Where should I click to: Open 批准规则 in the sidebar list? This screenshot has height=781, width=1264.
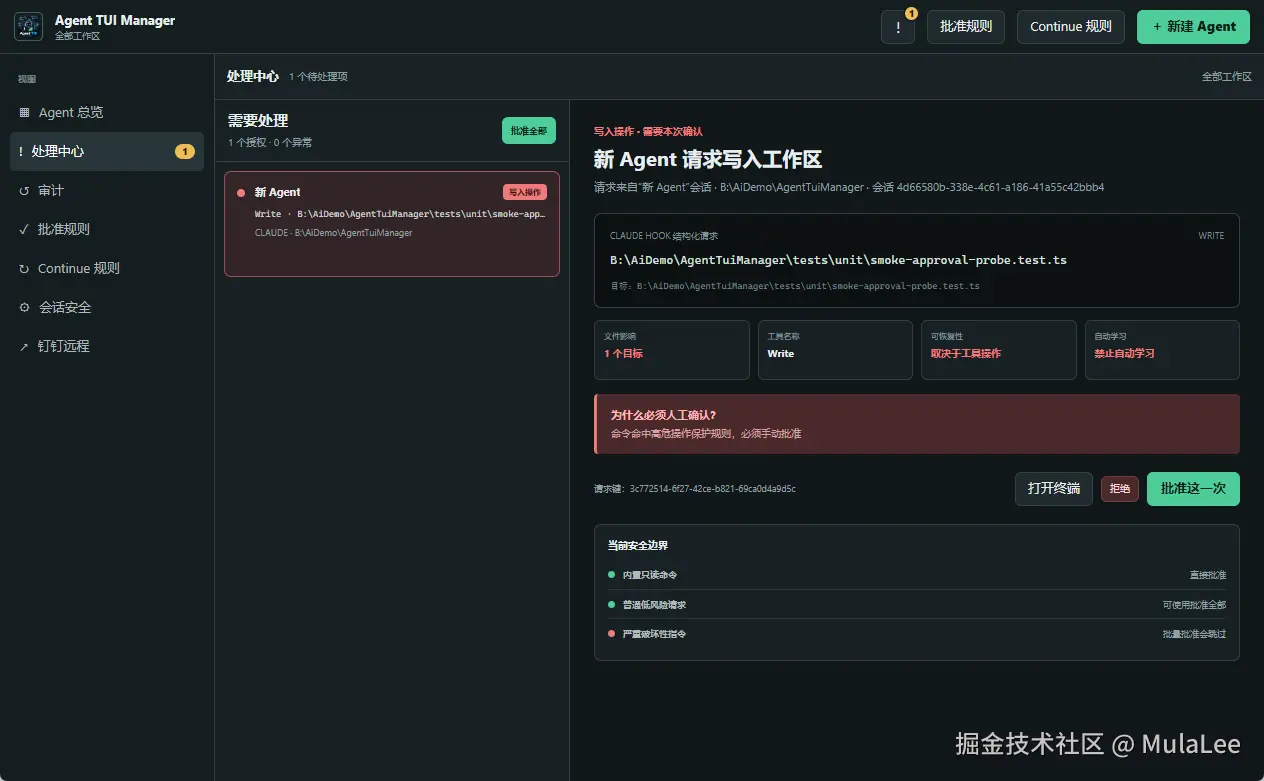pyautogui.click(x=107, y=229)
